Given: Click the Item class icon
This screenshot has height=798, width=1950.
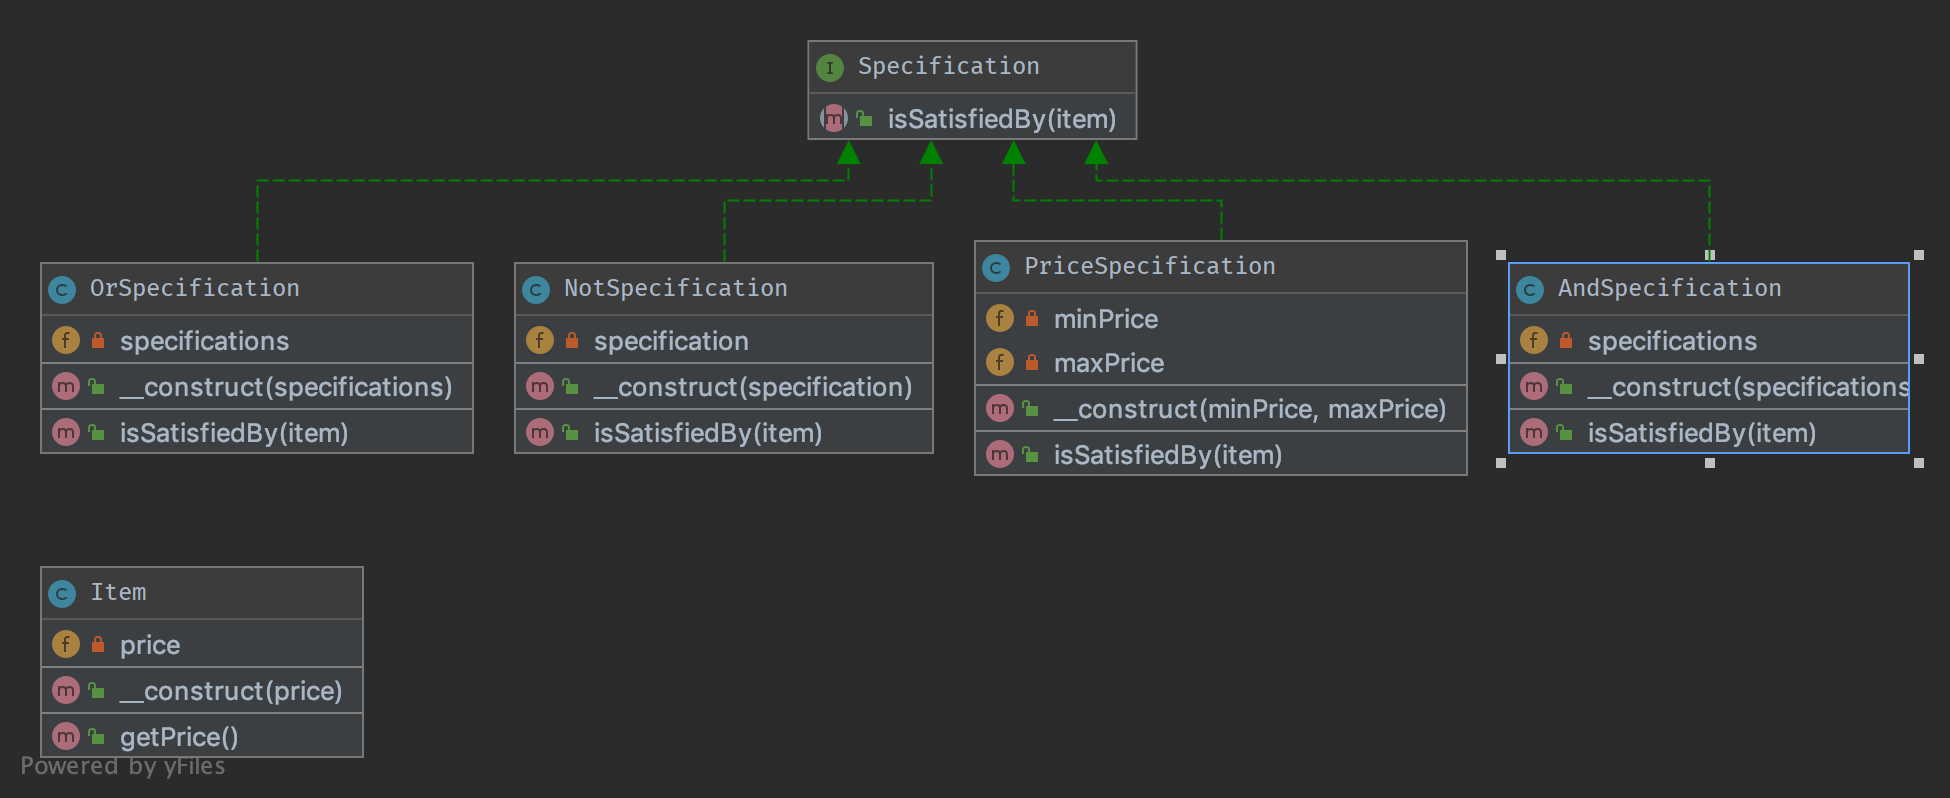Looking at the screenshot, I should point(62,594).
